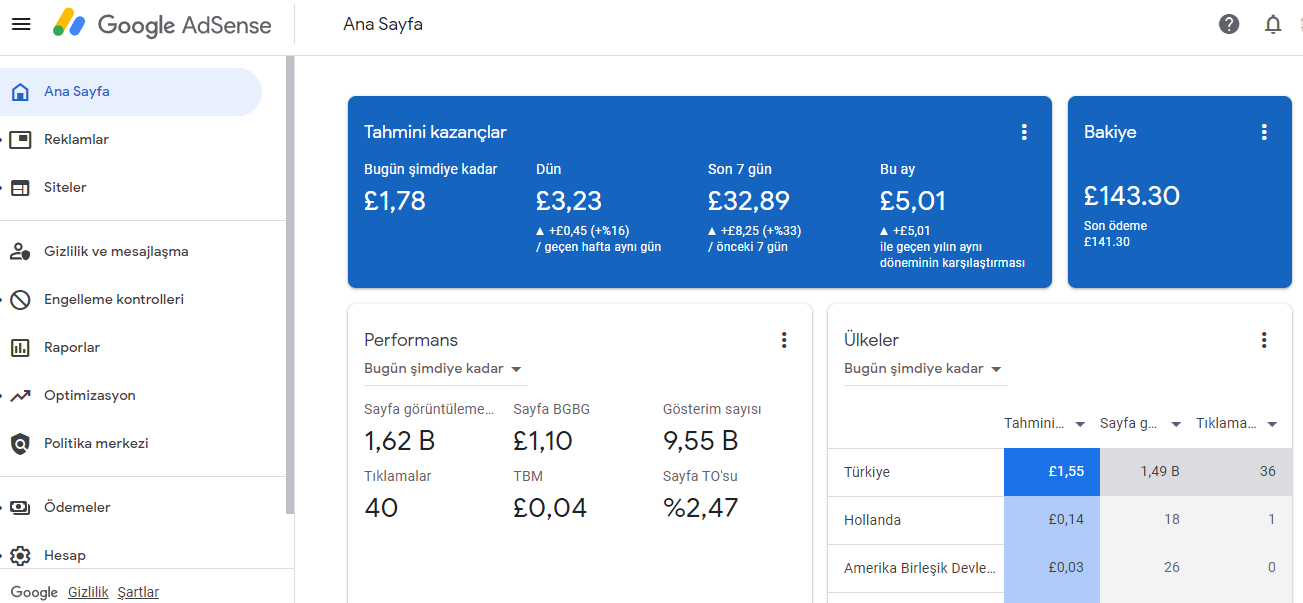Select the Hollanda country row
The image size is (1303, 603).
(1060, 520)
